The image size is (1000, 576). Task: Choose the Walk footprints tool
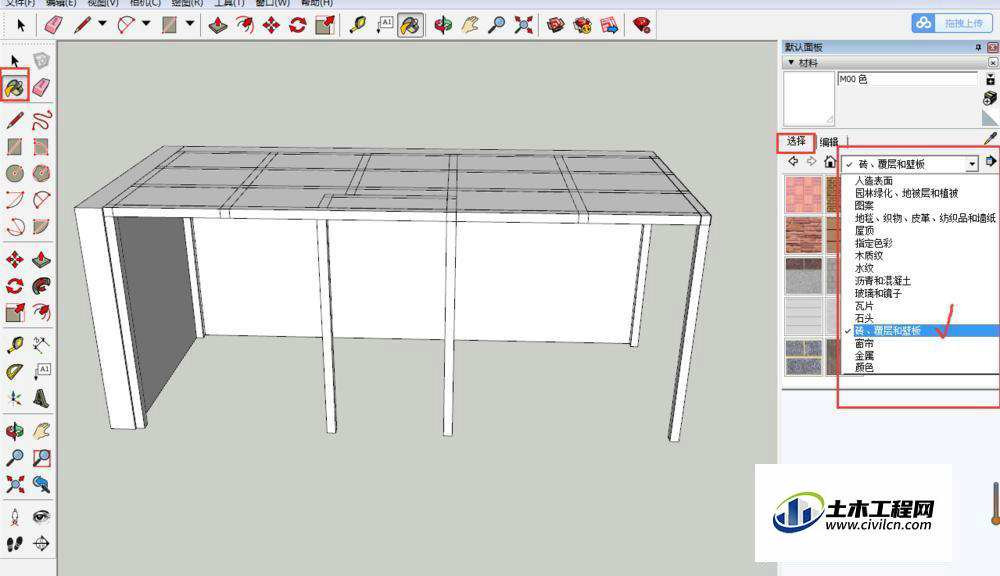pyautogui.click(x=15, y=543)
